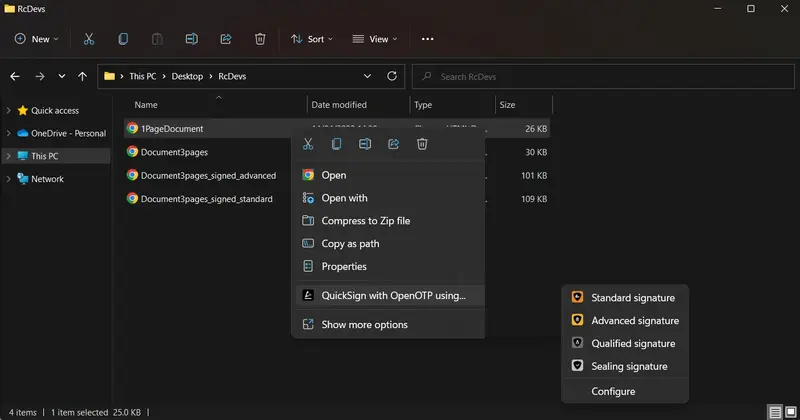
Task: Open the Sort dropdown menu
Action: (311, 39)
